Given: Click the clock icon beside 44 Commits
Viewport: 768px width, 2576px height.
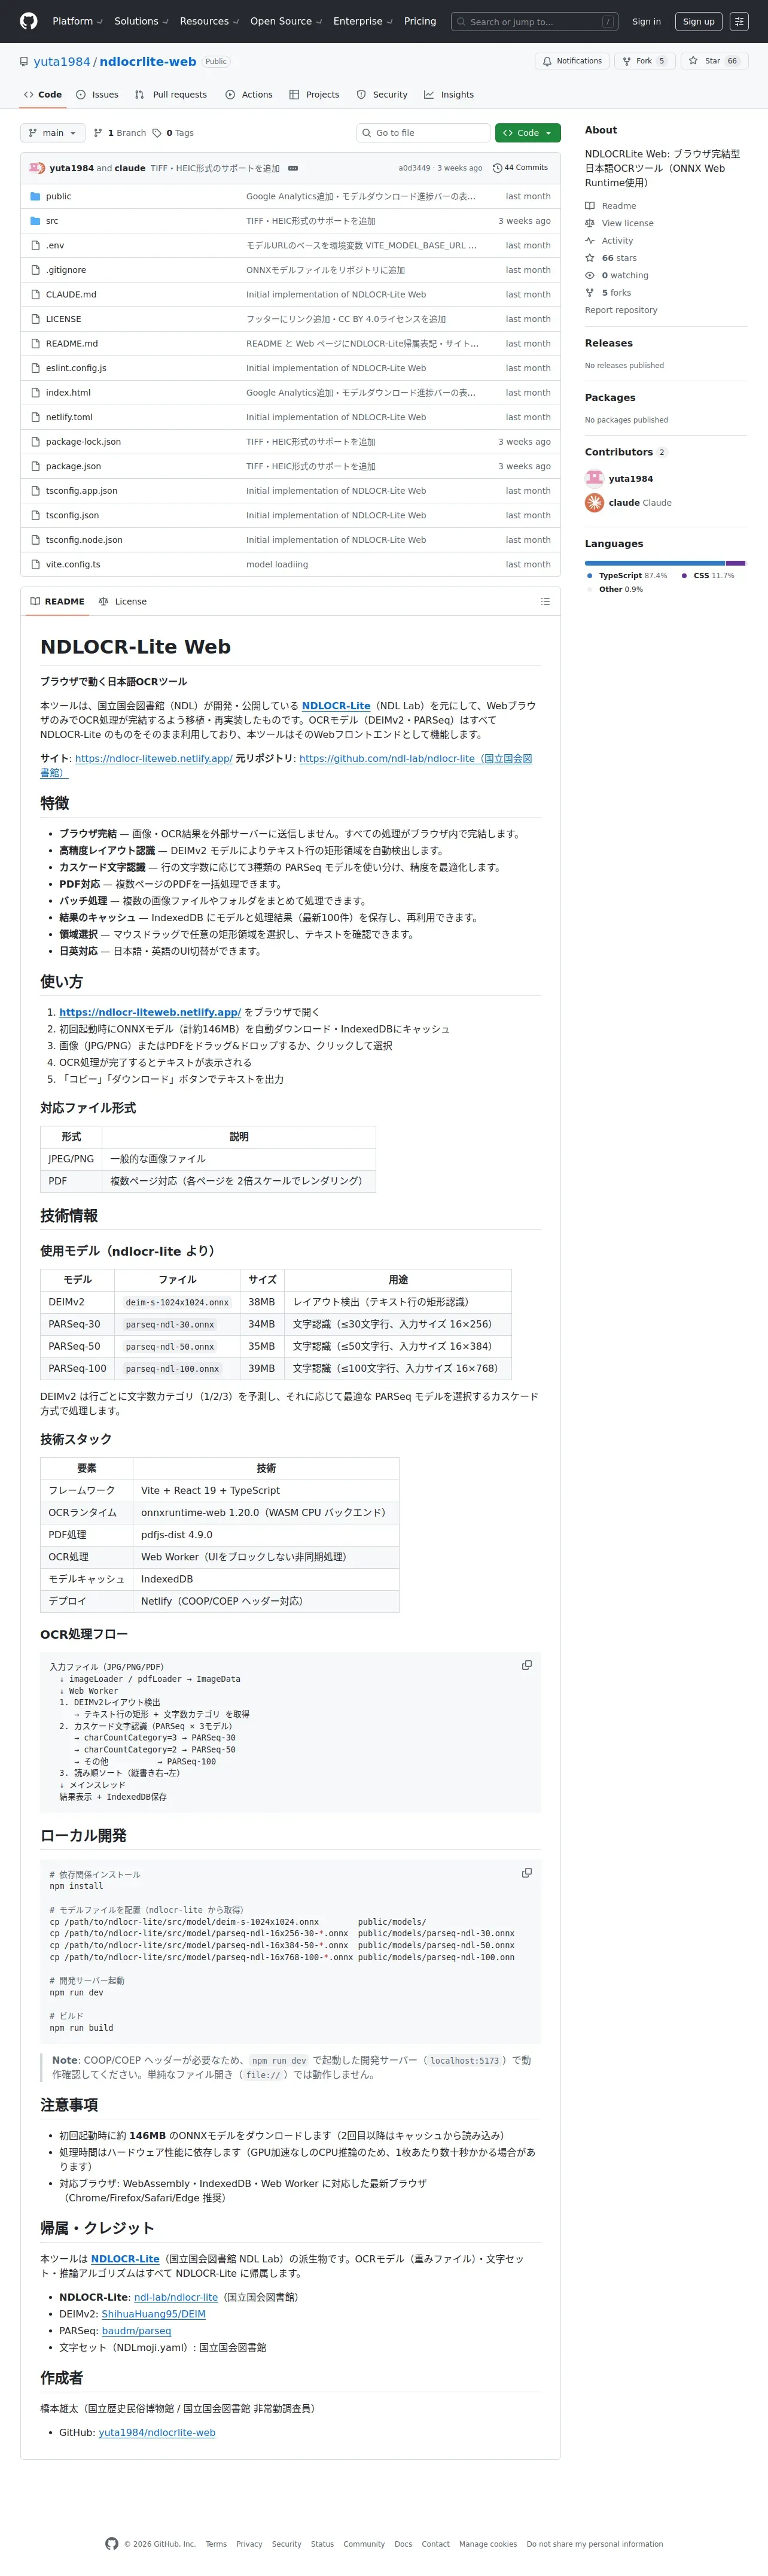Looking at the screenshot, I should tap(497, 168).
